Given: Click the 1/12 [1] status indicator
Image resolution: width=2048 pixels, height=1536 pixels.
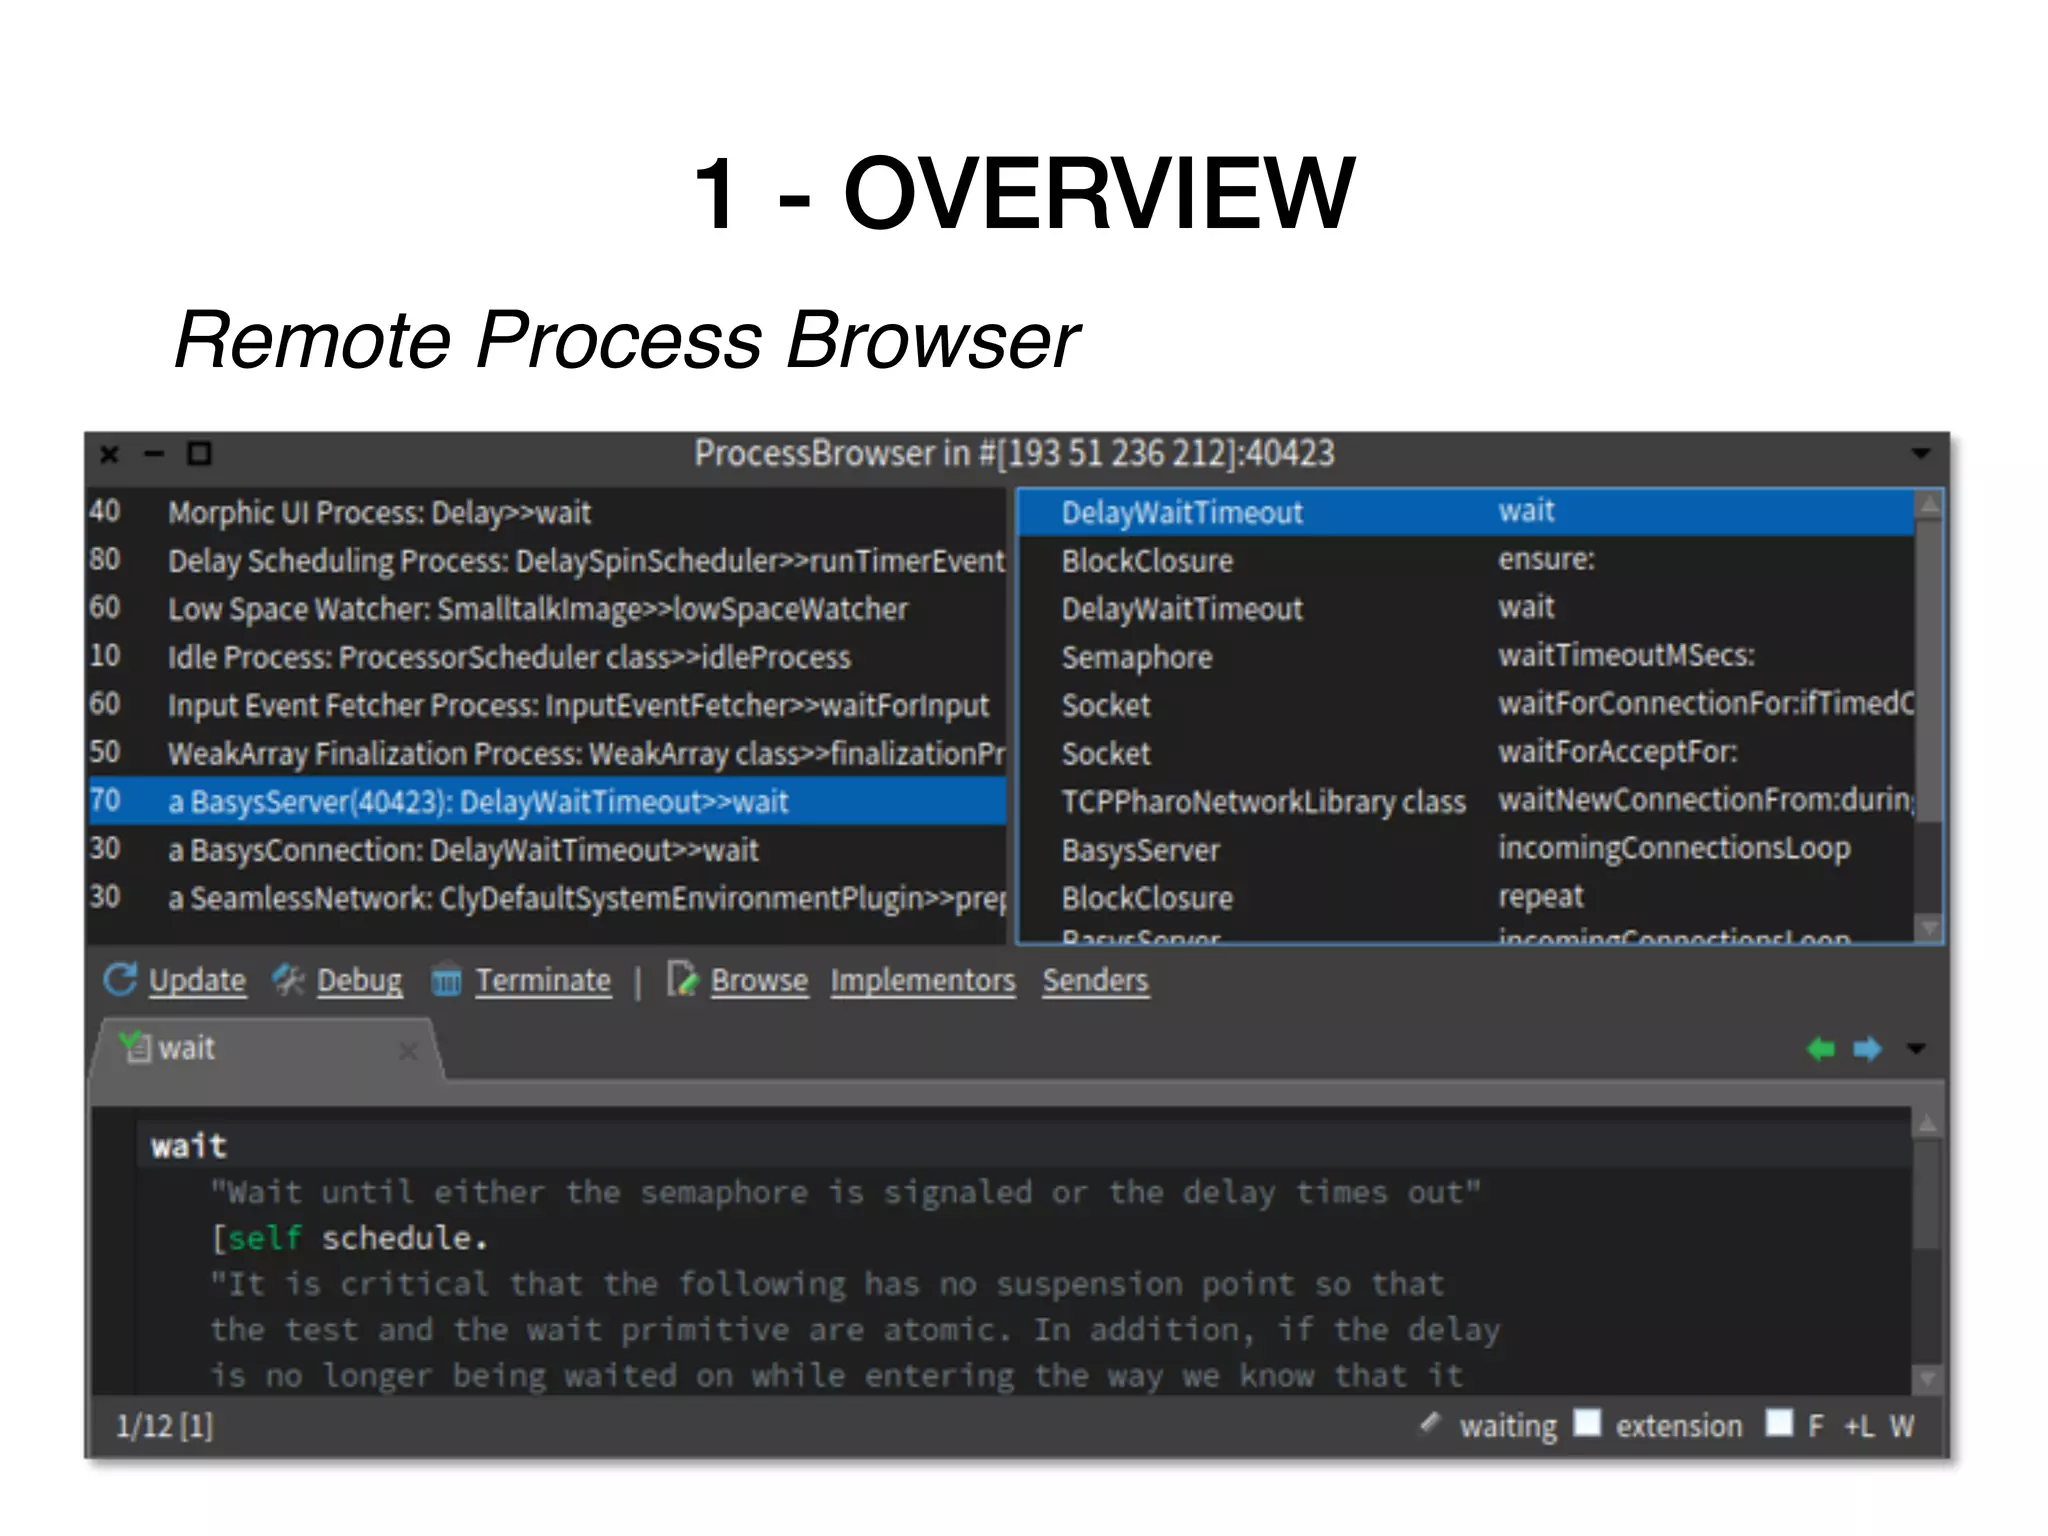Looking at the screenshot, I should coord(164,1426).
